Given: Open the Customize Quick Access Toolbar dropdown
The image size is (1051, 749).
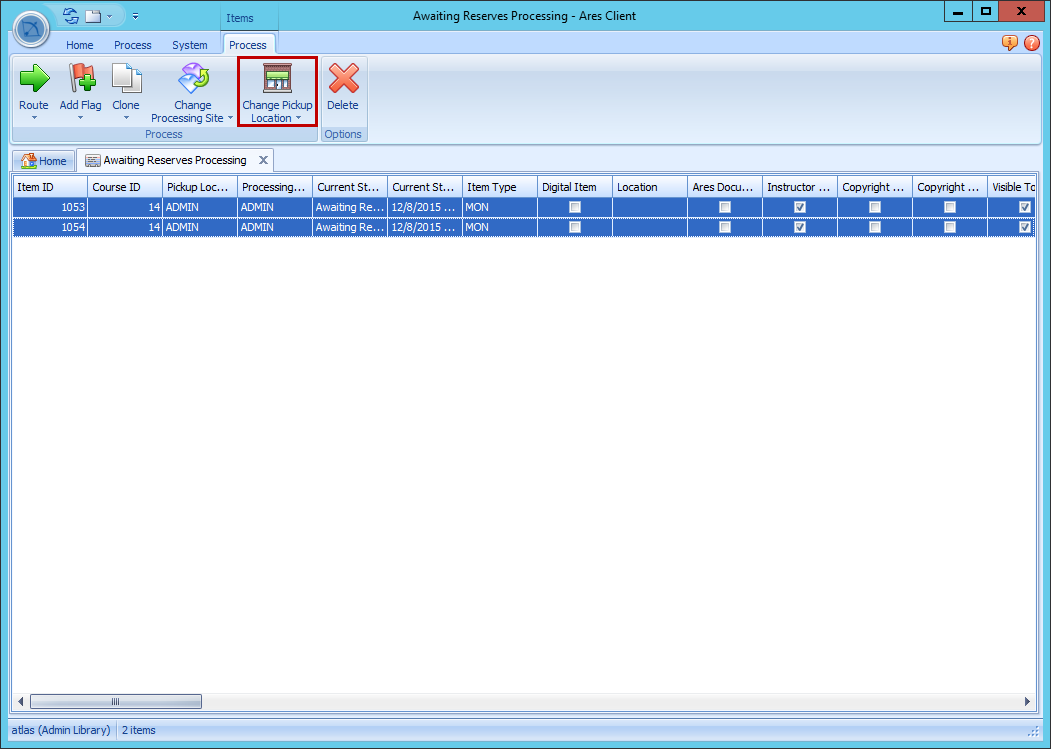Looking at the screenshot, I should (x=135, y=16).
